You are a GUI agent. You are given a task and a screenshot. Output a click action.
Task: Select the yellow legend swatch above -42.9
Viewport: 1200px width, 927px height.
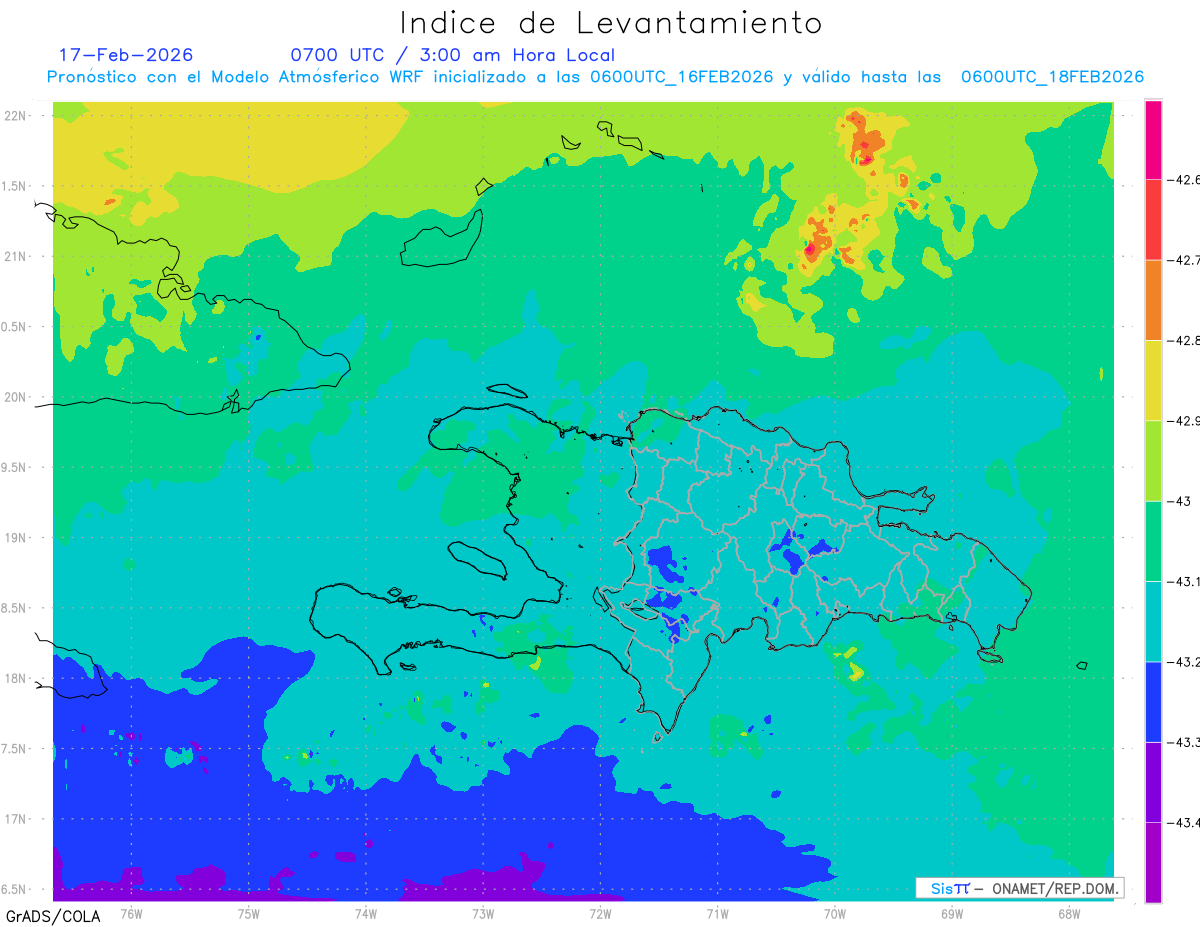[x=1153, y=380]
